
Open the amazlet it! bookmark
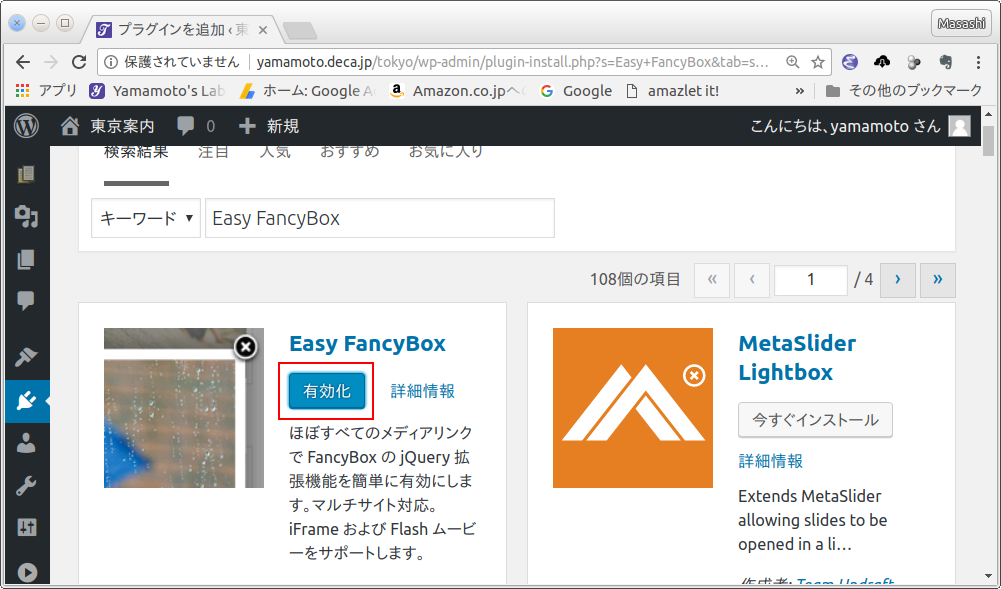672,91
